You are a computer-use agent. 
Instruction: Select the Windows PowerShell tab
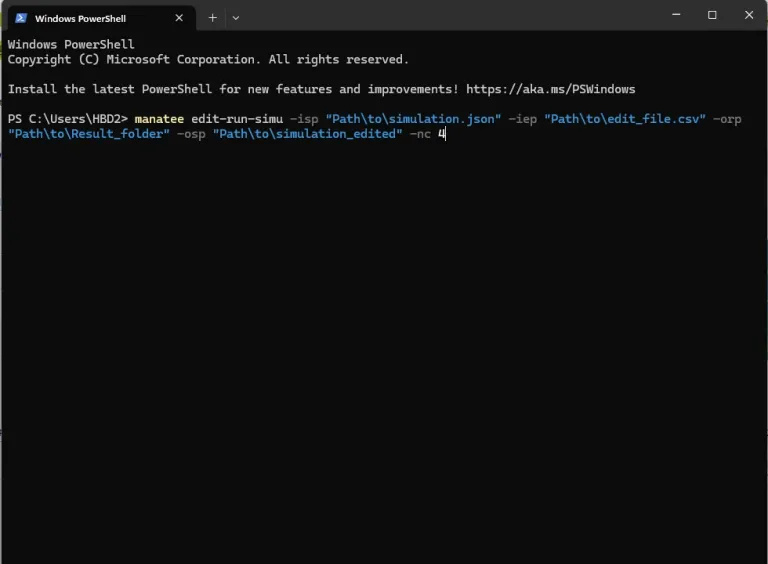[x=101, y=18]
